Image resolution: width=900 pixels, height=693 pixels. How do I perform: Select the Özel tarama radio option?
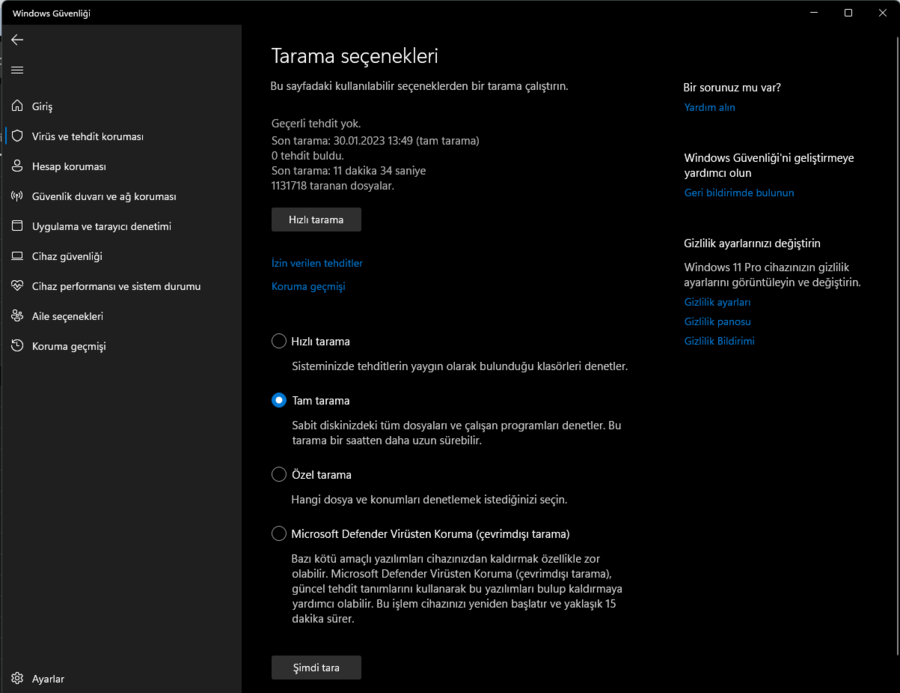[279, 474]
